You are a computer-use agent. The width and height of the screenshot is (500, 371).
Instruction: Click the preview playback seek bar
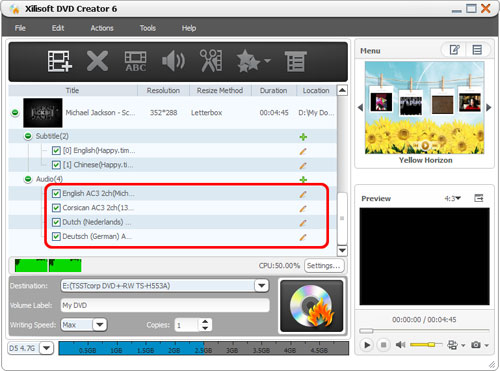click(424, 331)
